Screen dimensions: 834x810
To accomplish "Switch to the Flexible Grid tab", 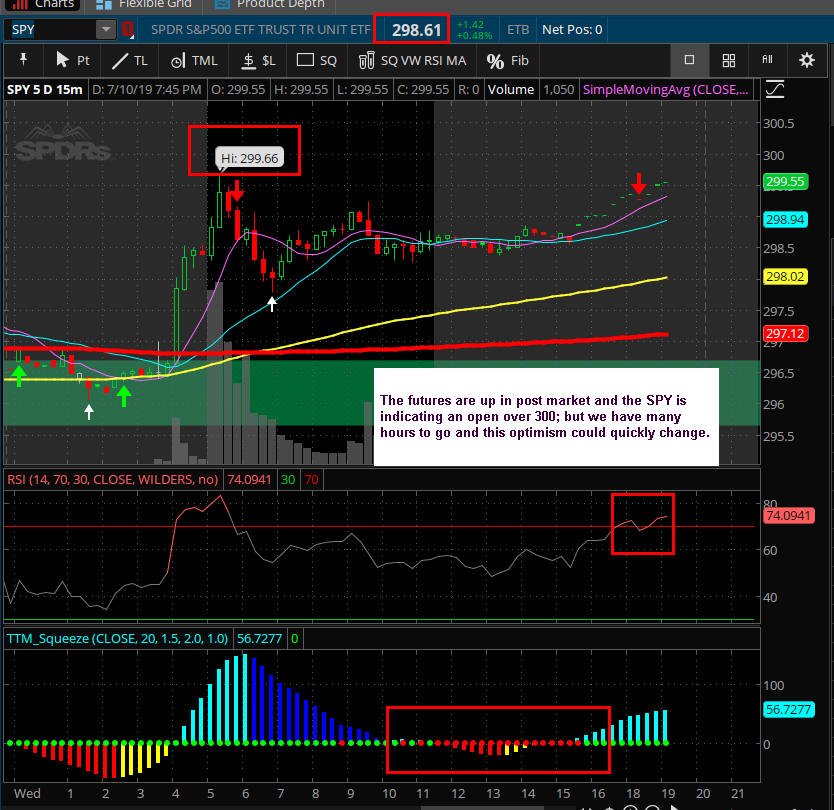I will coord(144,5).
